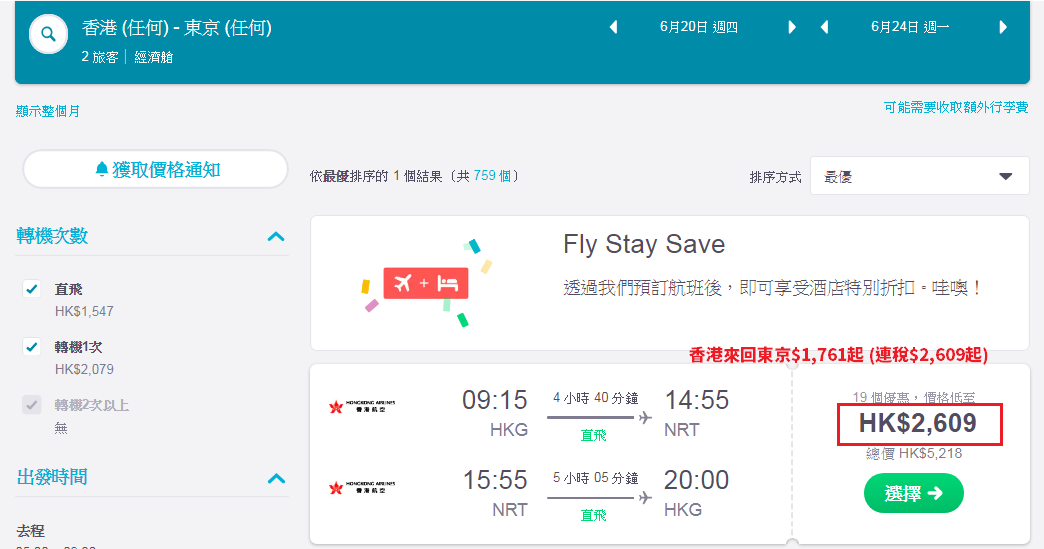This screenshot has height=549, width=1044.
Task: Click the Fly Stay Save flight-hotel icon
Action: coord(426,283)
